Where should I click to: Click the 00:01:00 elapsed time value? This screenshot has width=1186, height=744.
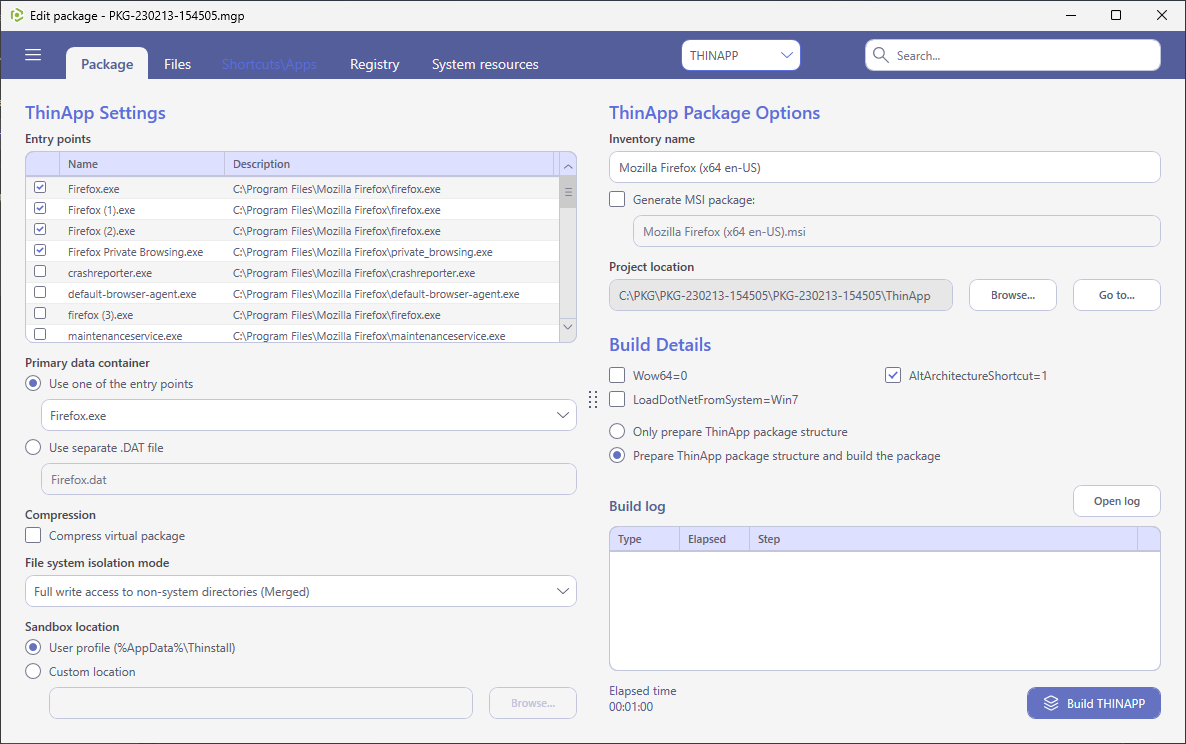(631, 707)
